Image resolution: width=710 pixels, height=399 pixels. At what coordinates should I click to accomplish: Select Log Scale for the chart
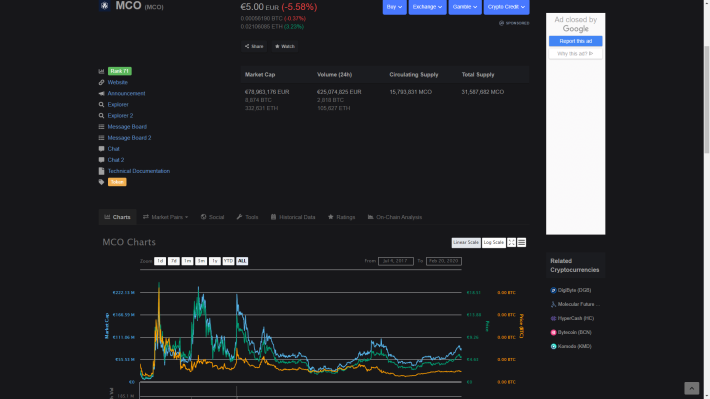click(x=494, y=243)
